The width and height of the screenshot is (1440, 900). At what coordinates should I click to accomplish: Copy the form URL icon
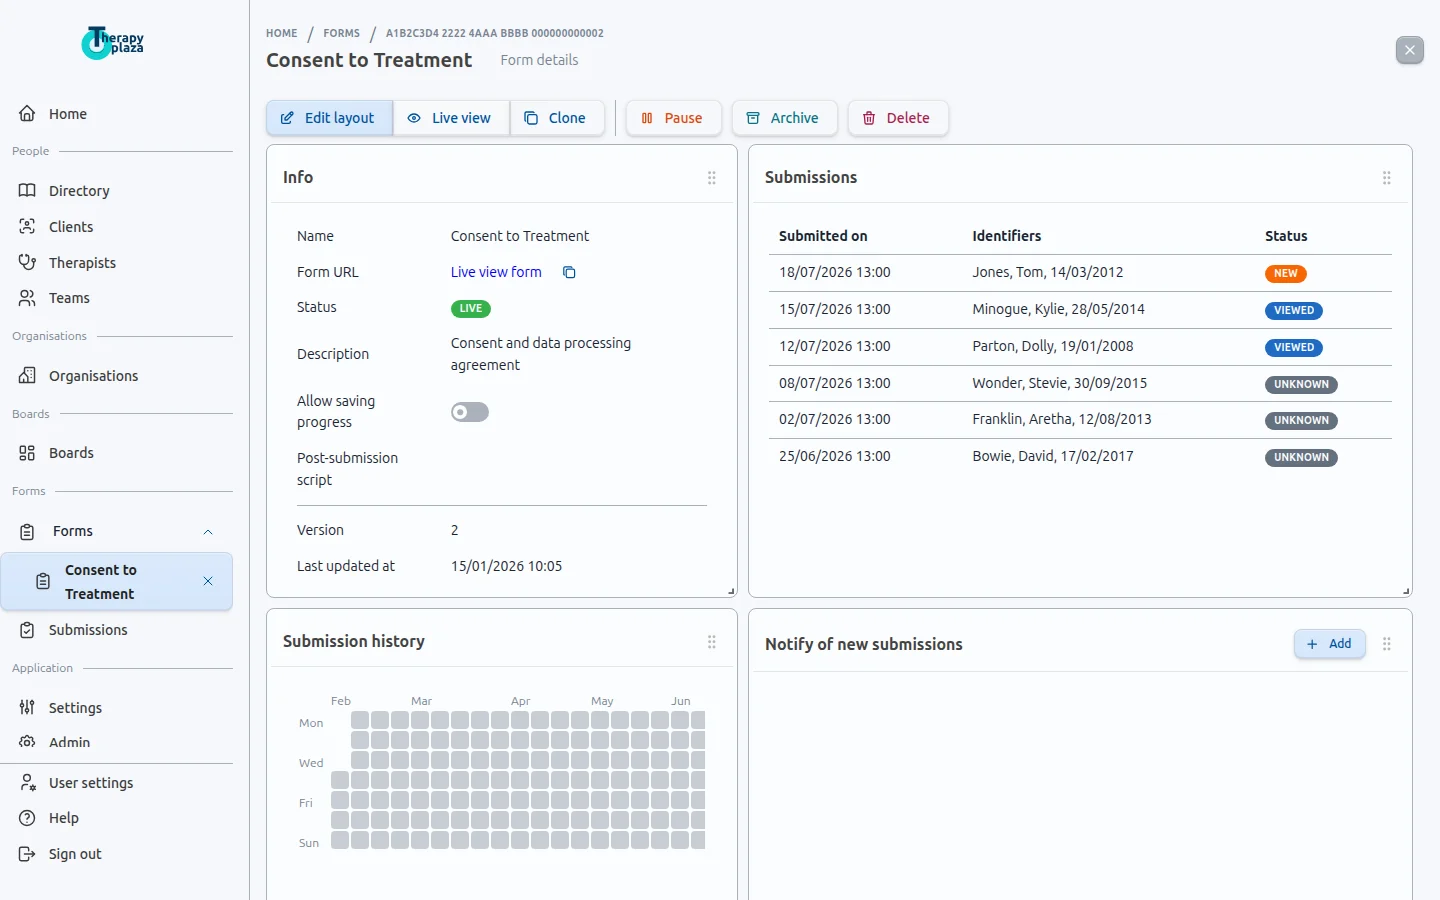pos(569,272)
